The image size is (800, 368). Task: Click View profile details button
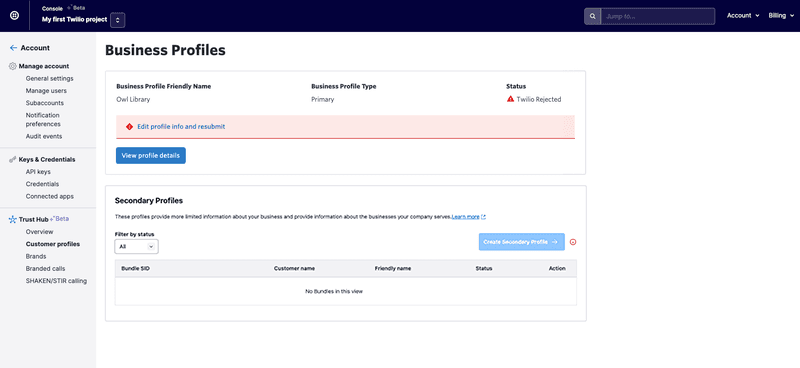[x=151, y=156]
